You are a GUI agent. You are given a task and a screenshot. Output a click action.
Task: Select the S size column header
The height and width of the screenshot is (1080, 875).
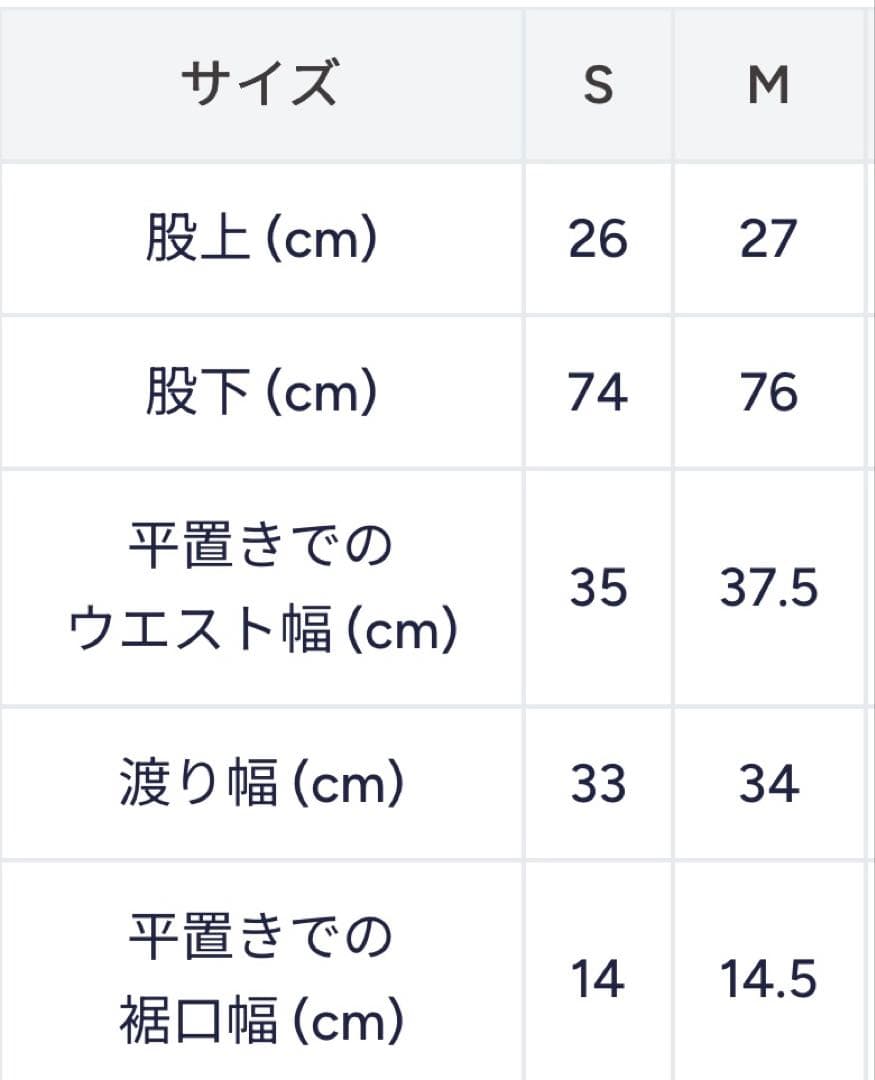(x=598, y=86)
